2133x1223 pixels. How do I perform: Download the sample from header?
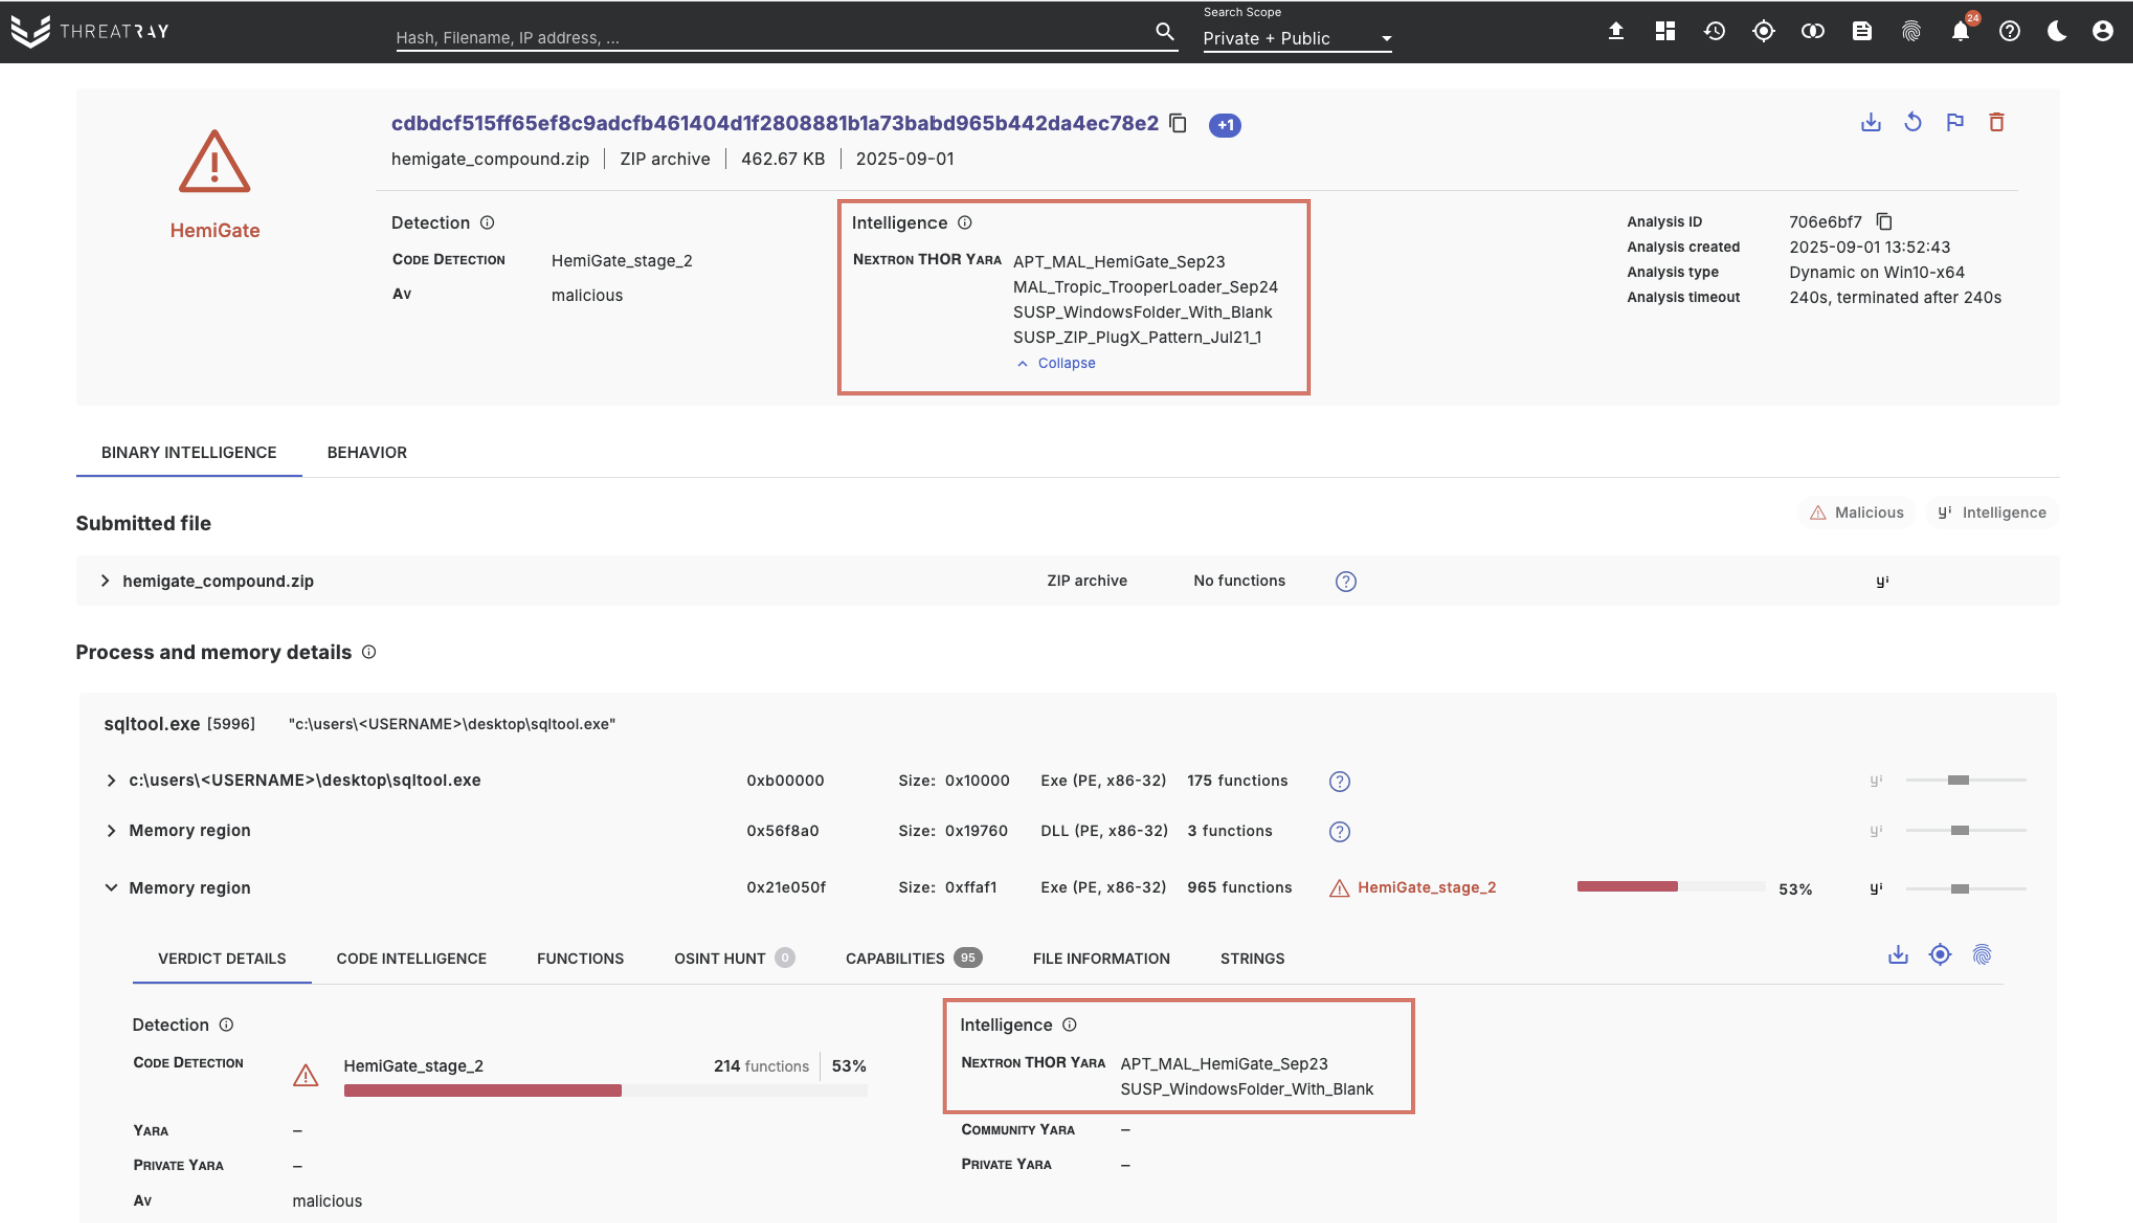click(x=1870, y=122)
